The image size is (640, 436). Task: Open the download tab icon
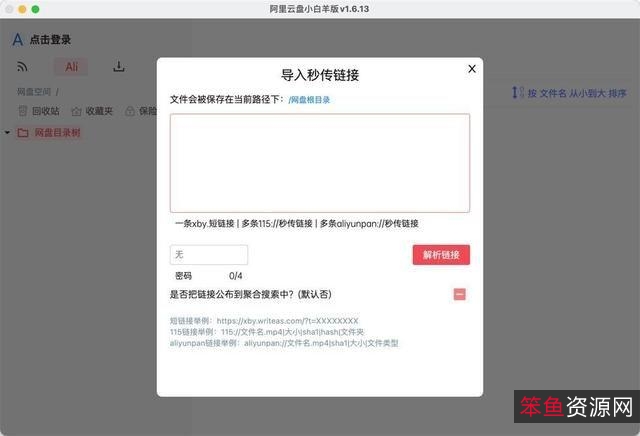(119, 67)
